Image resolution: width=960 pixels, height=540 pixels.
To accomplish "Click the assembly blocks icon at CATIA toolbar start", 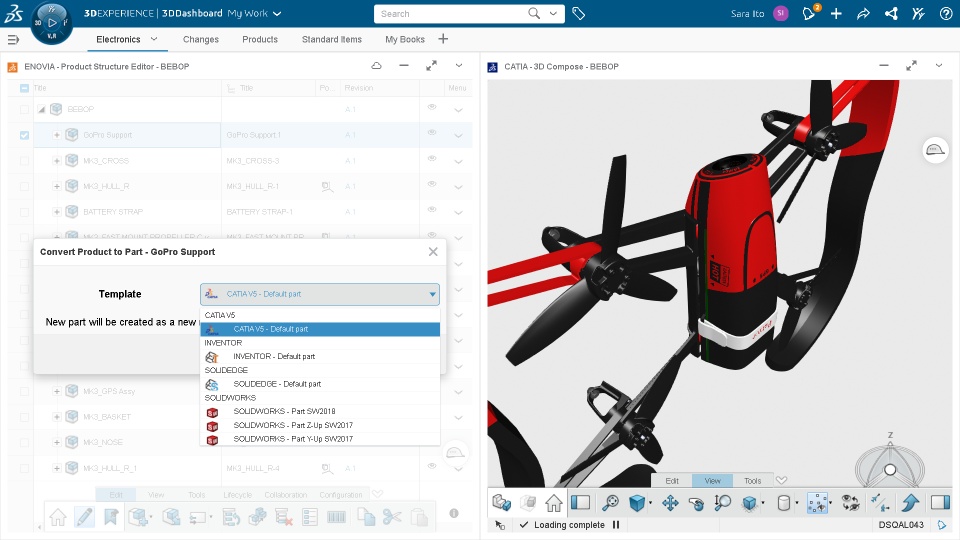I will coord(501,503).
